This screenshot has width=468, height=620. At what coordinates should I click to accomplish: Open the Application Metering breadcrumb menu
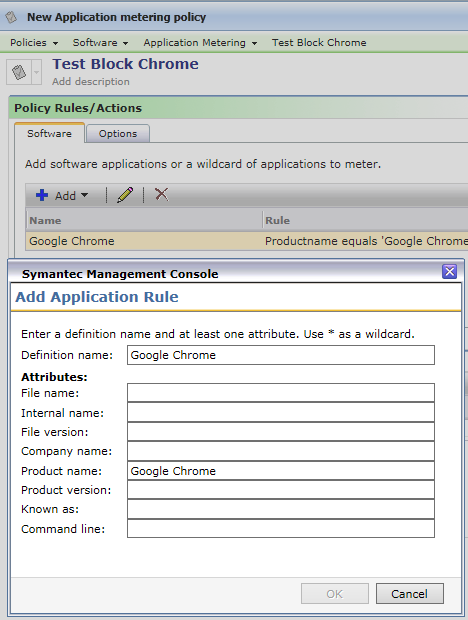tap(200, 43)
